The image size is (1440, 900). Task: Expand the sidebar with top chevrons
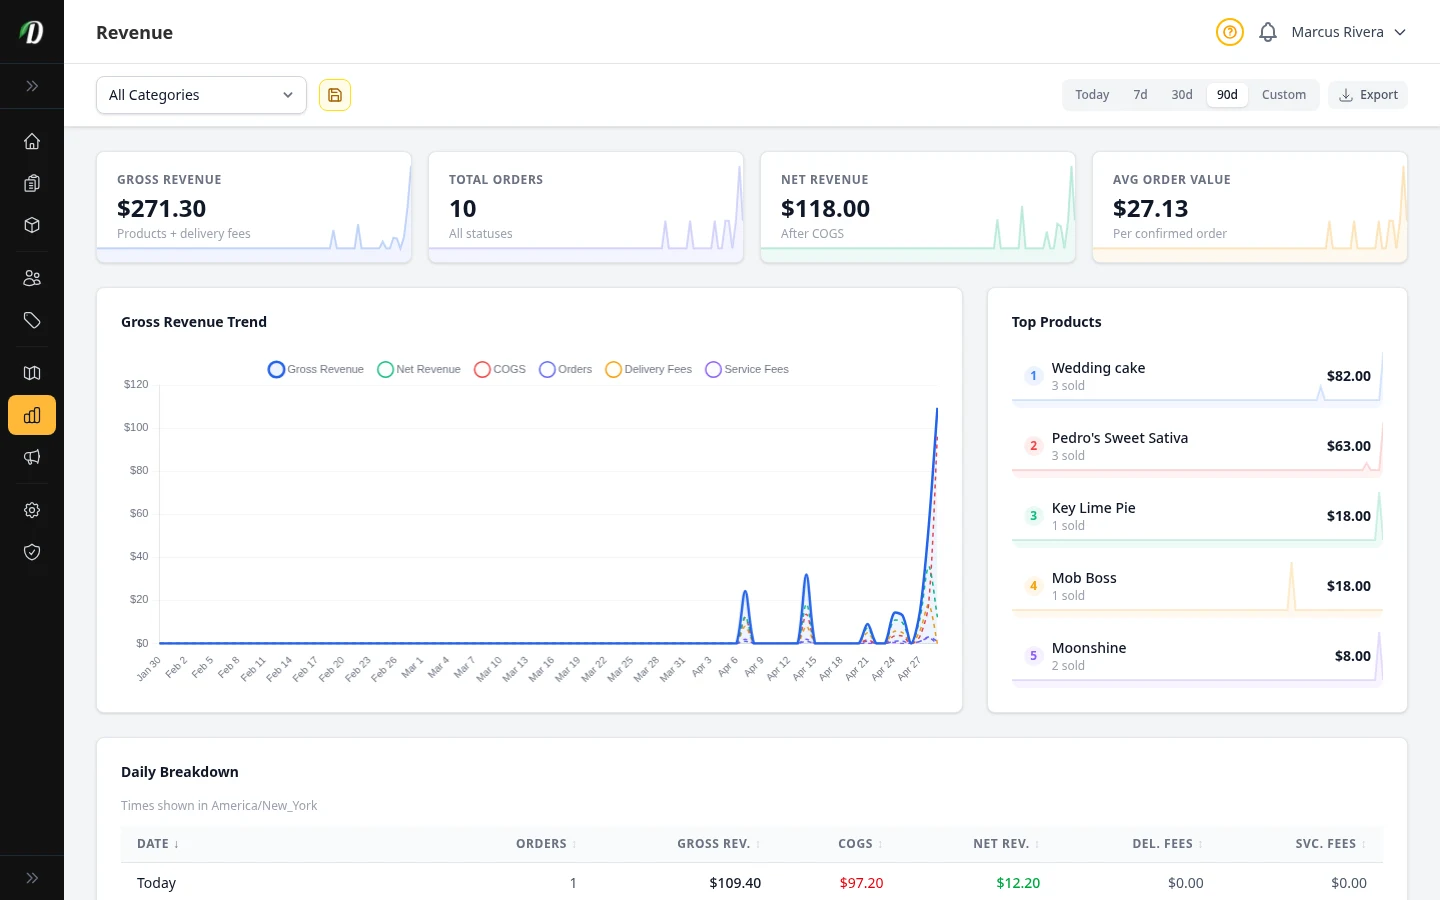pos(32,86)
